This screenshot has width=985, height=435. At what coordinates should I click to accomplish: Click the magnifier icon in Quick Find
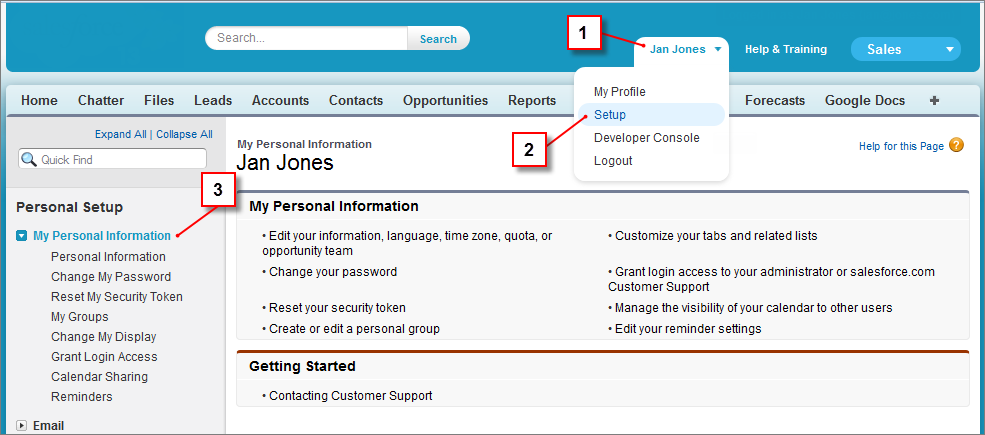pyautogui.click(x=29, y=159)
